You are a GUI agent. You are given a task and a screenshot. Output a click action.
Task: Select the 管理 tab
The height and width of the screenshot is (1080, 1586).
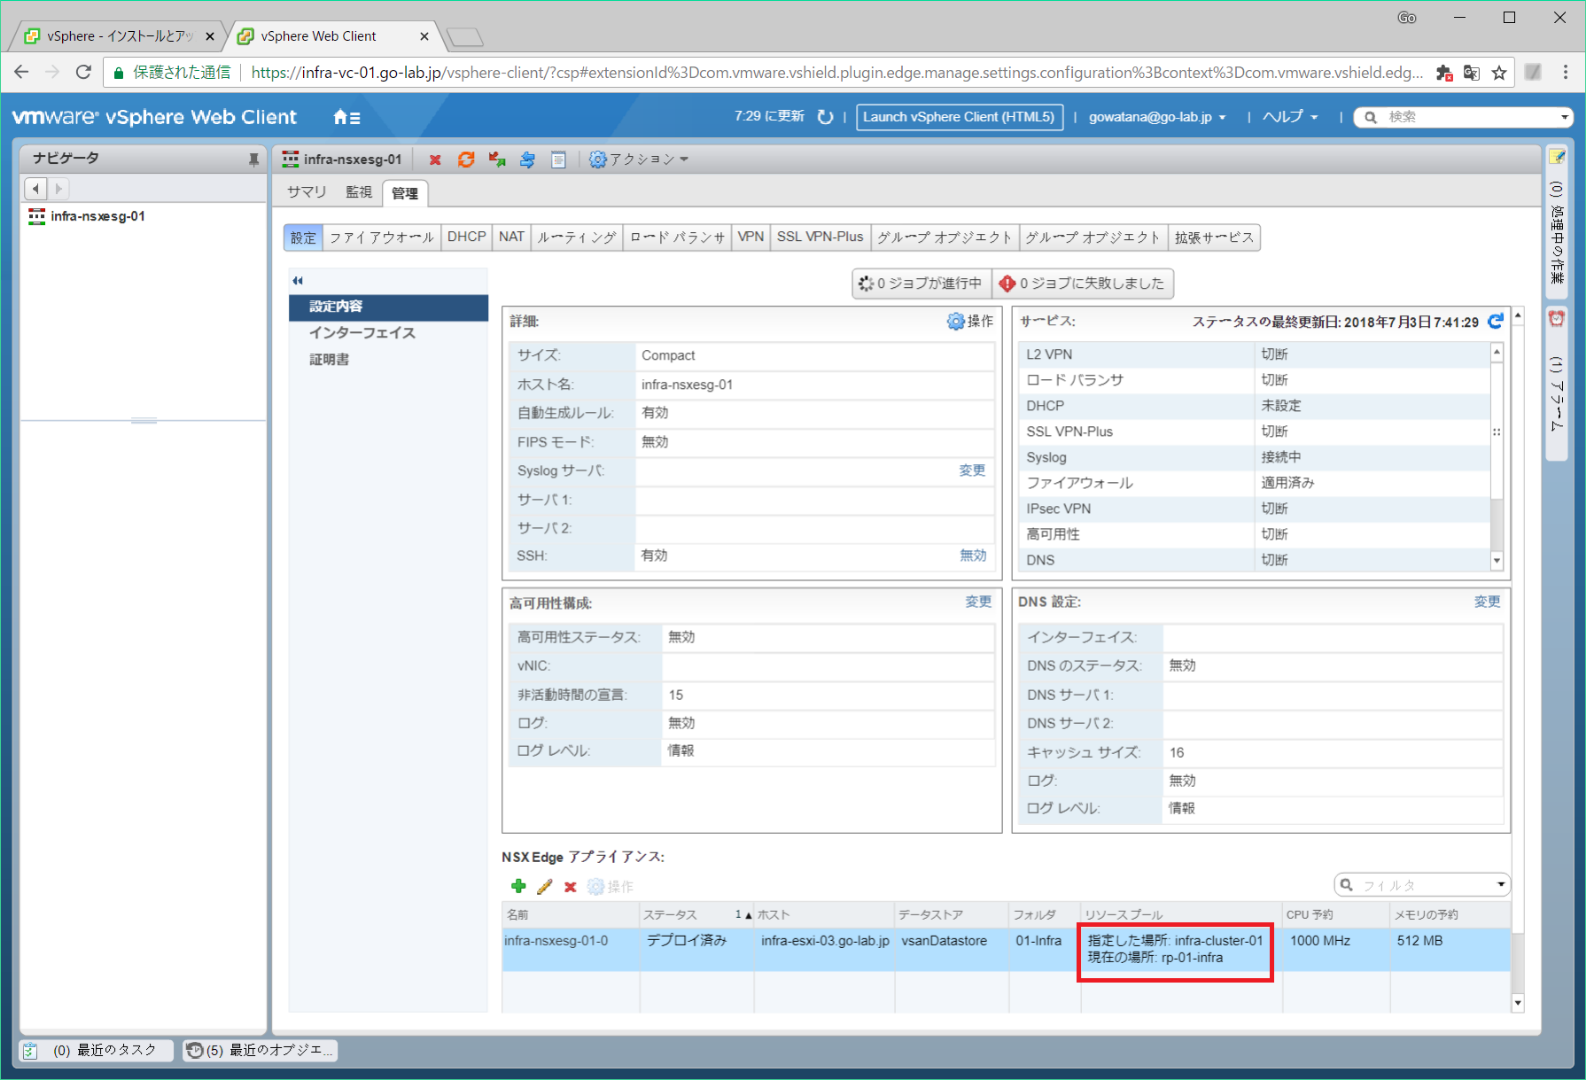[x=405, y=193]
